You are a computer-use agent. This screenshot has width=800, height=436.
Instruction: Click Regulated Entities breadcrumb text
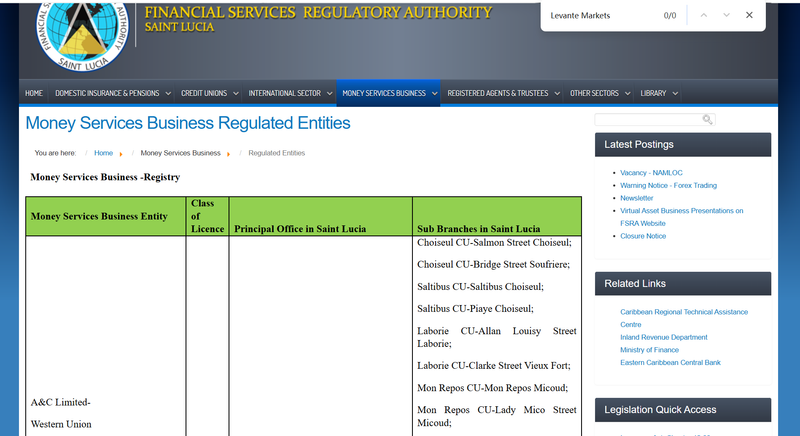(277, 153)
